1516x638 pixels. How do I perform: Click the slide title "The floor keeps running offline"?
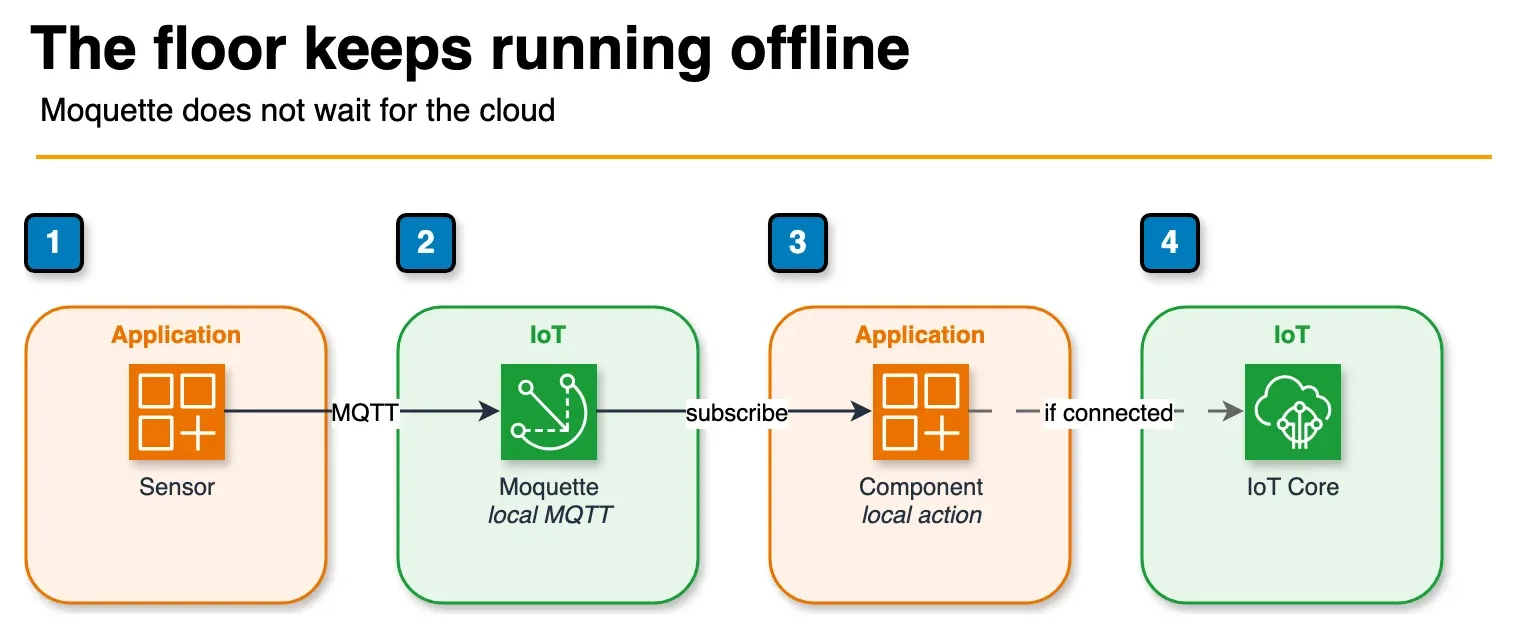coord(471,48)
